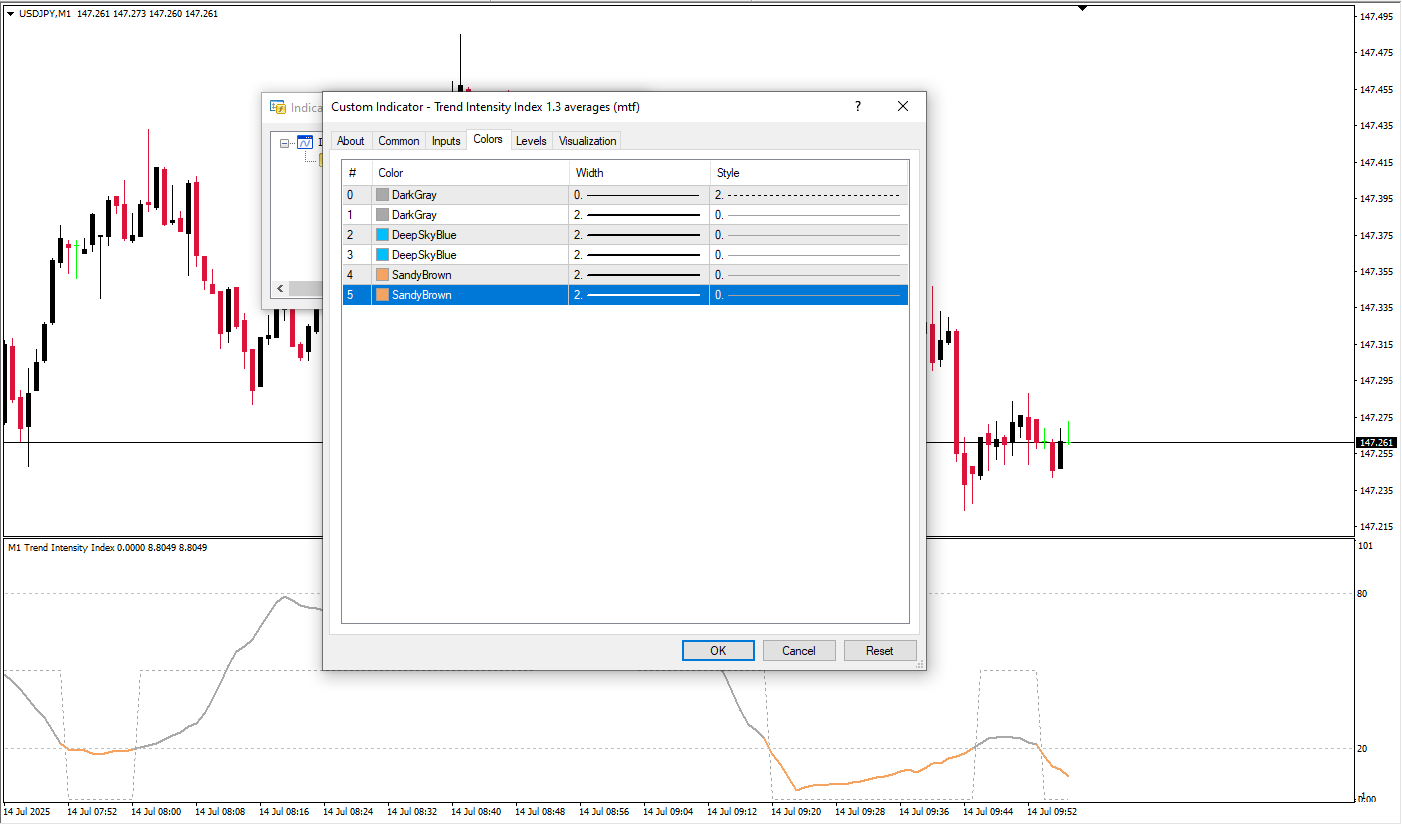Go to the Levels tab
The width and height of the screenshot is (1402, 825).
tap(531, 141)
